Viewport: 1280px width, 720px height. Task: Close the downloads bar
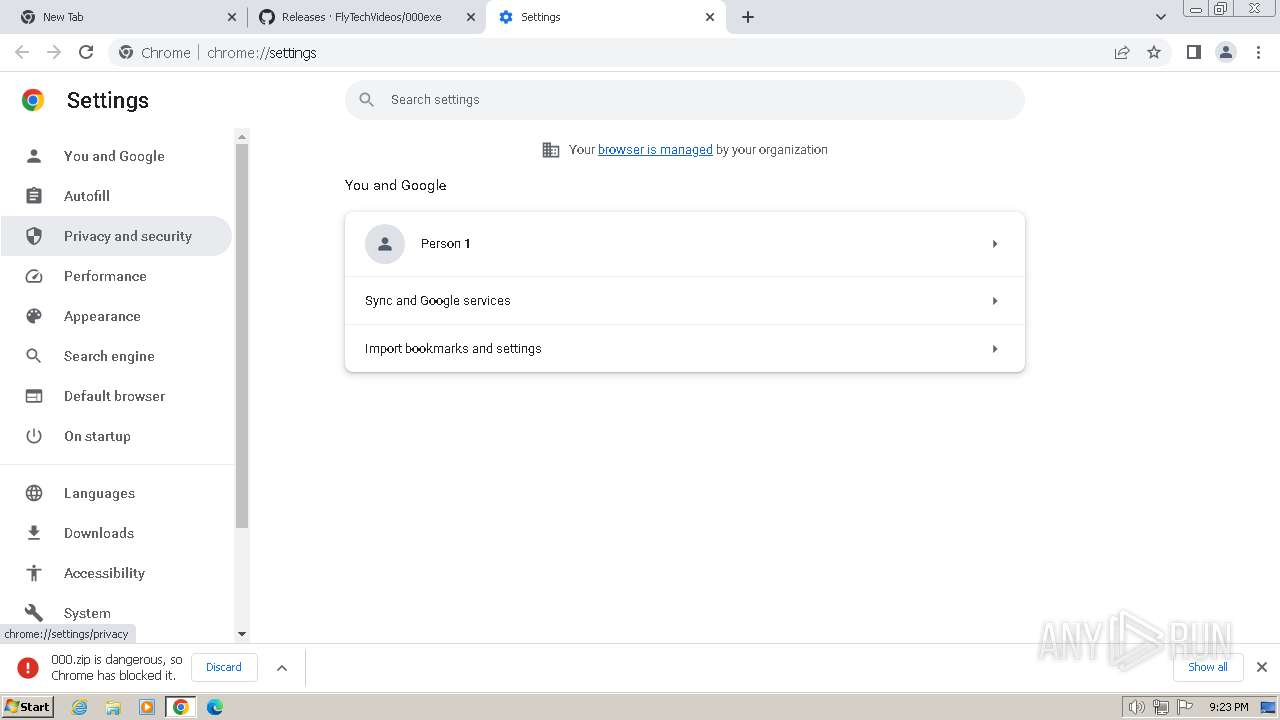click(x=1262, y=667)
